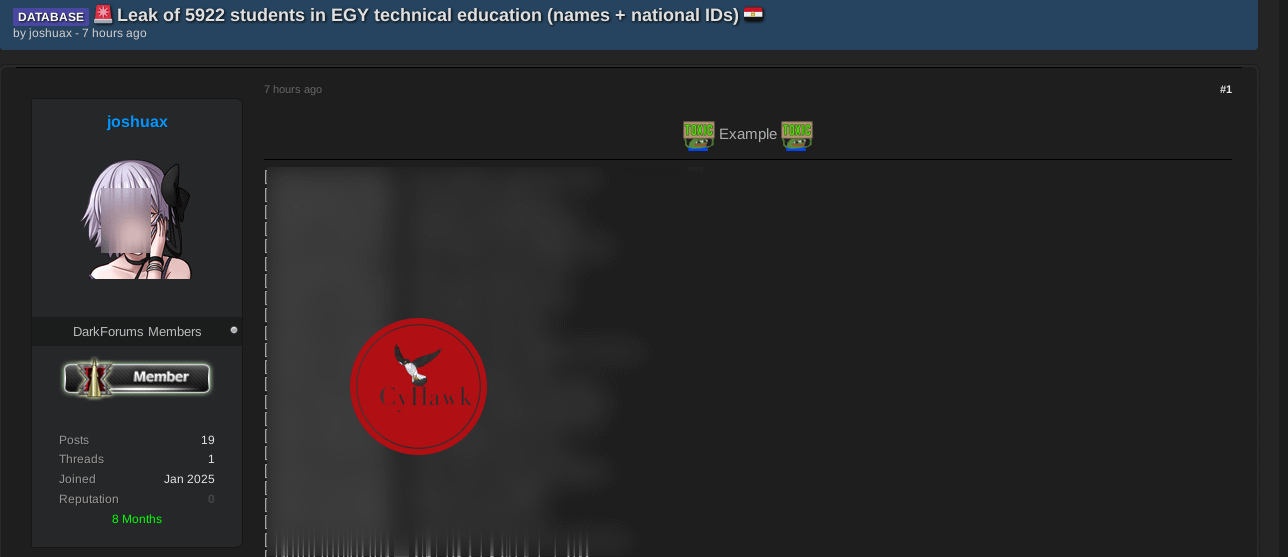The height and width of the screenshot is (557, 1288).
Task: Click the Egypt flag emoji in title
Action: pos(753,14)
